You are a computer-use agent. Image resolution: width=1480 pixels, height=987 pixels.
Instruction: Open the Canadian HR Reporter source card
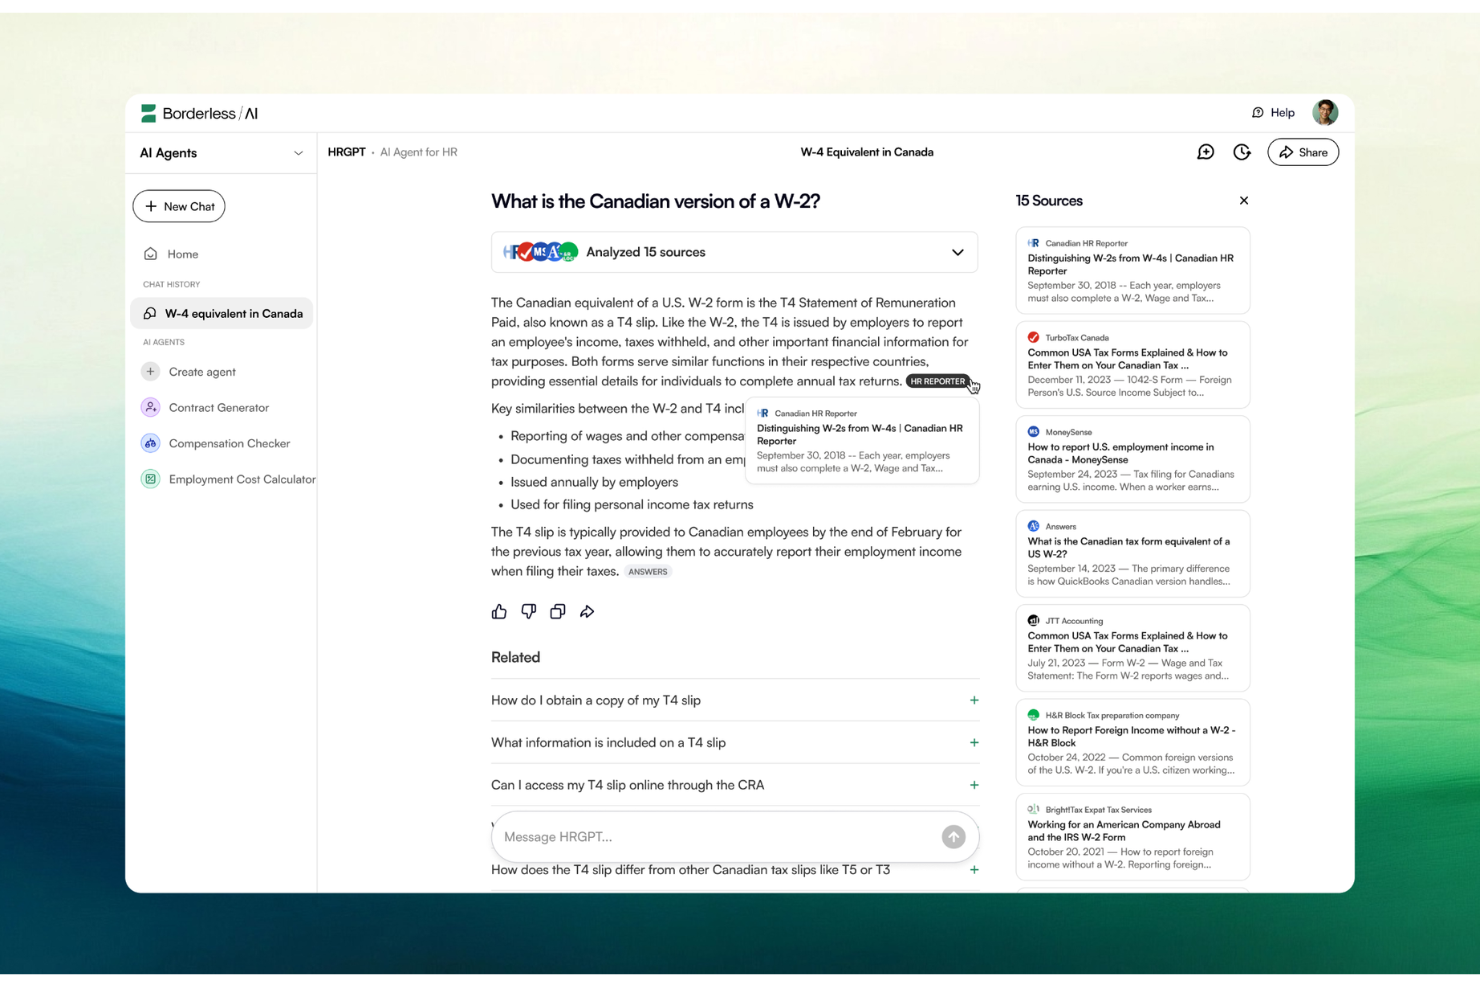pos(1133,271)
